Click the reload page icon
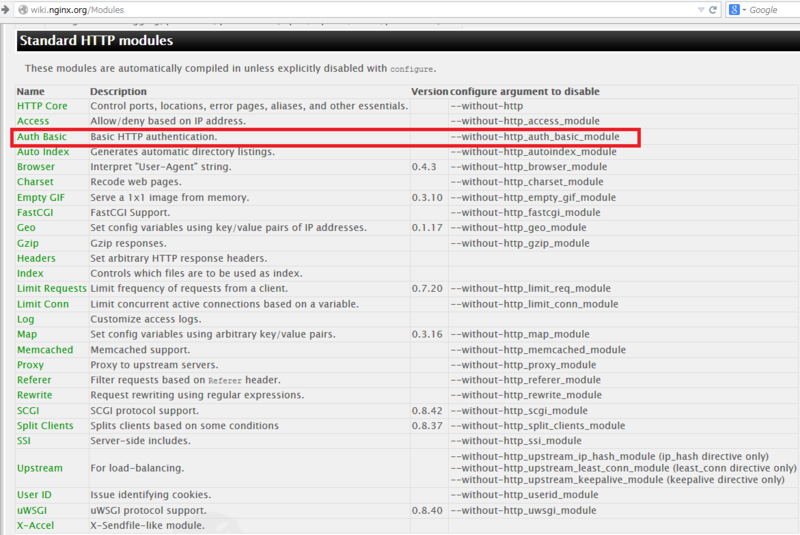800x535 pixels. [713, 10]
